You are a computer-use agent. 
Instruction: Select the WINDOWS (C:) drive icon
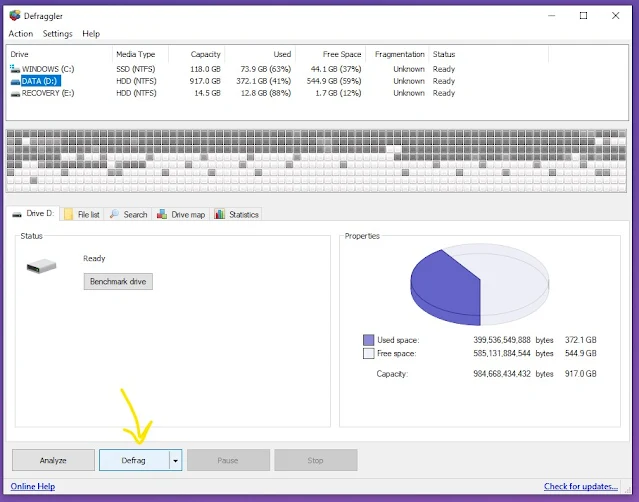(15, 68)
